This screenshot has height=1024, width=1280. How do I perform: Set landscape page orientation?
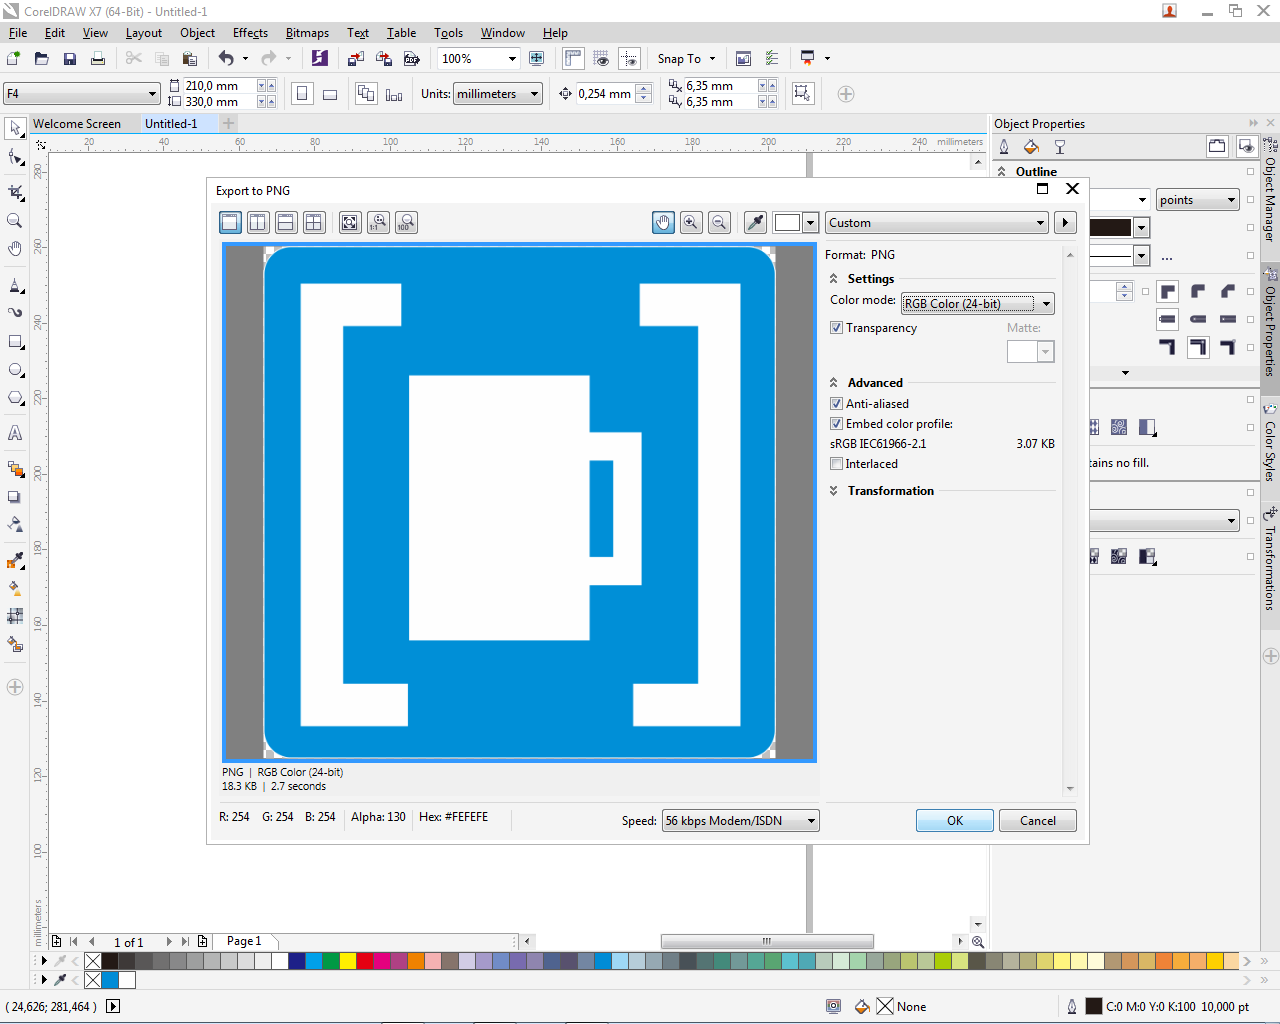point(330,94)
